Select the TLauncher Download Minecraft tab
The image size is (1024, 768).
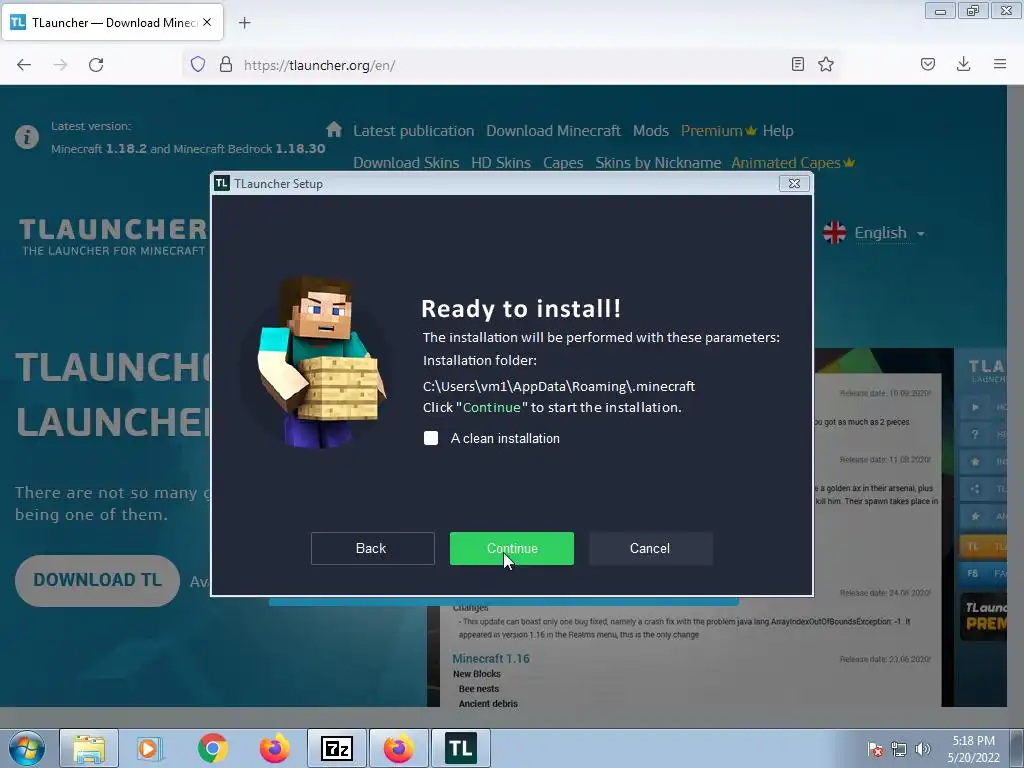point(112,22)
